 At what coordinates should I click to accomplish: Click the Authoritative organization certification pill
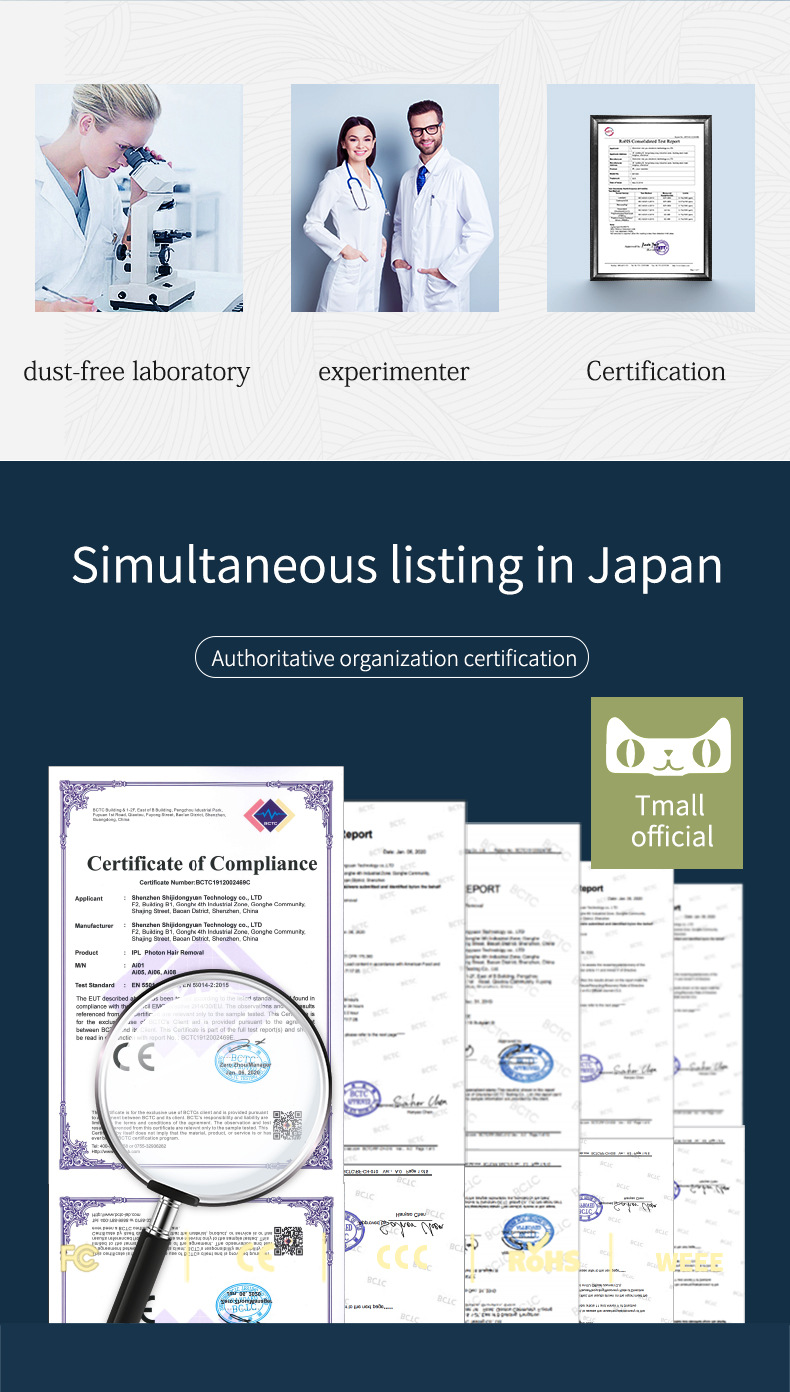click(x=394, y=658)
